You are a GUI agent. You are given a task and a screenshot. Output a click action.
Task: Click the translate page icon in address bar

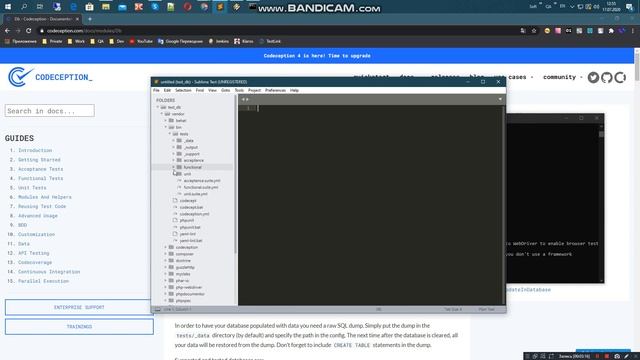pos(523,31)
